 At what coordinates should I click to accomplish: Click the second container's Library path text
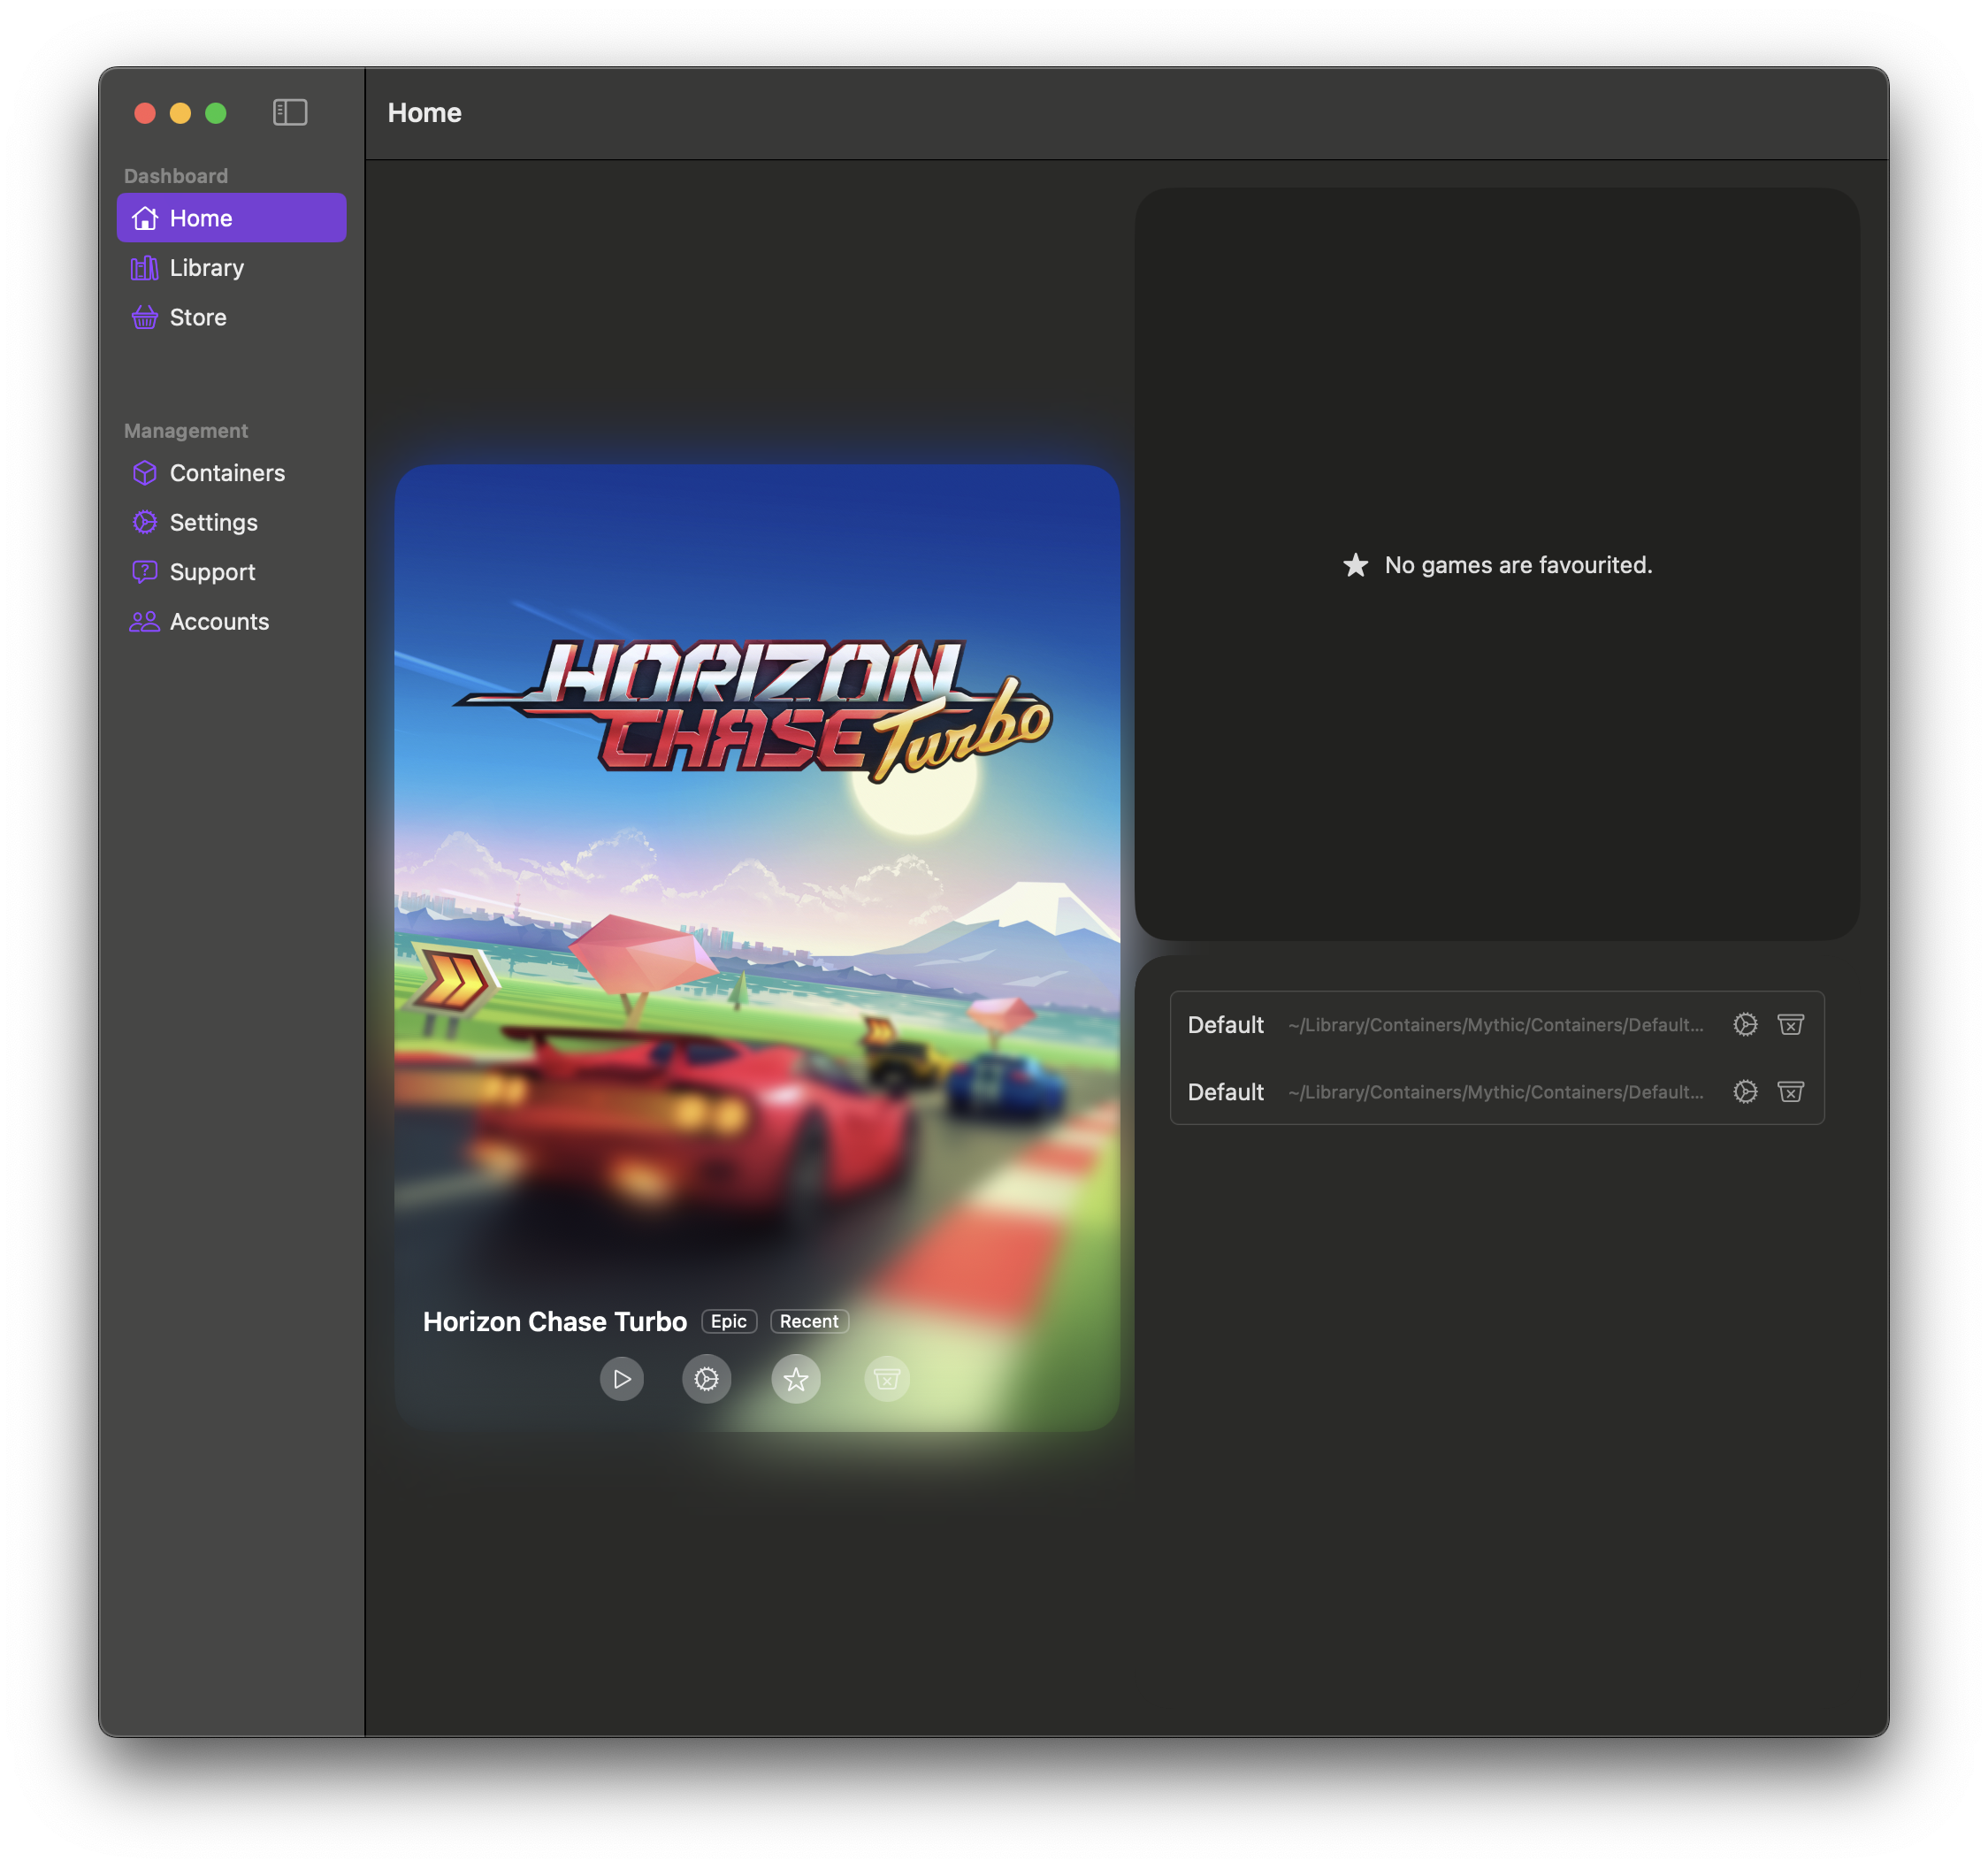pyautogui.click(x=1495, y=1092)
